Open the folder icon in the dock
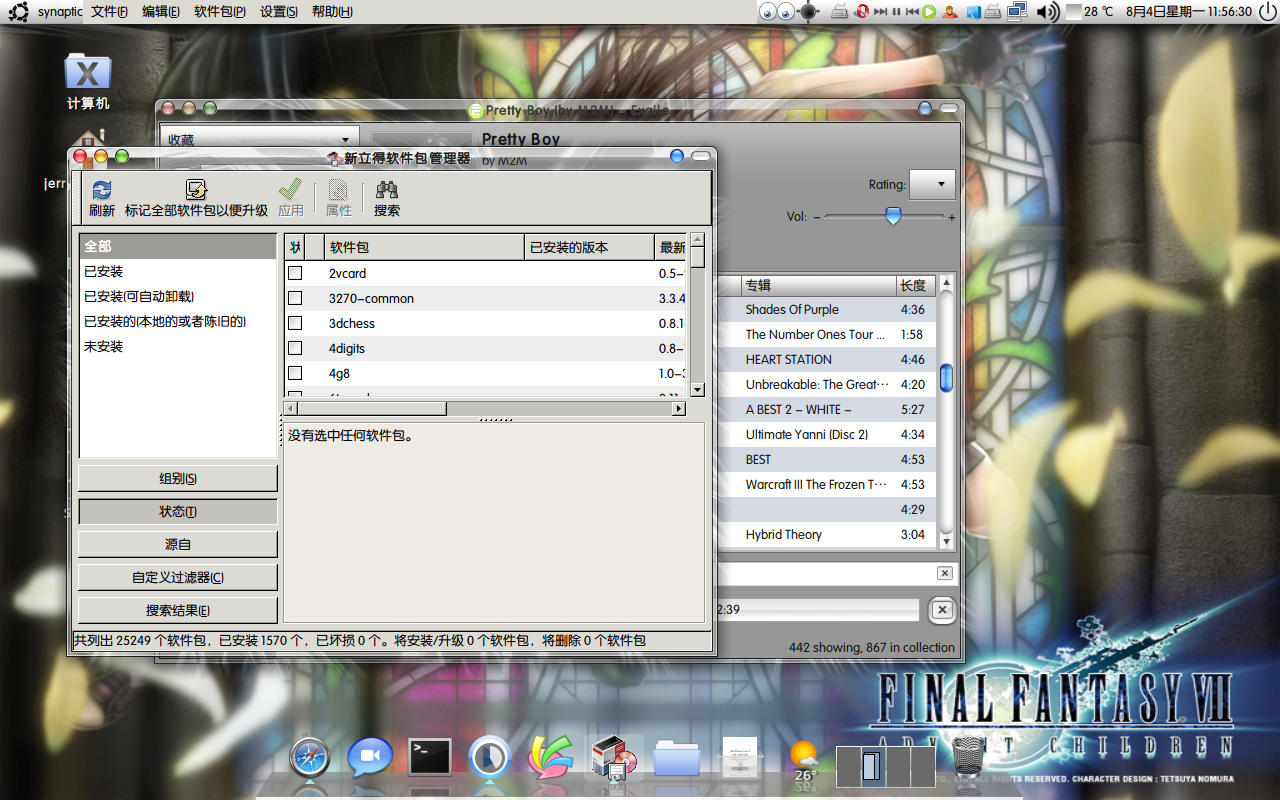Viewport: 1280px width, 800px height. click(677, 758)
